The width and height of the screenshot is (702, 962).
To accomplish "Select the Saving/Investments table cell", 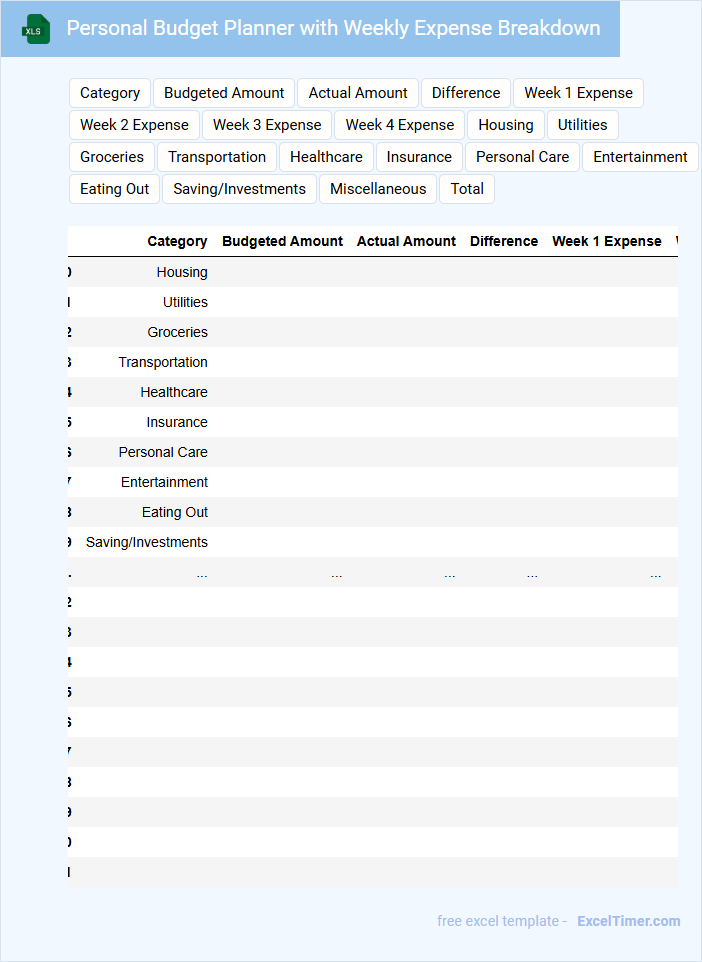I will (x=147, y=543).
